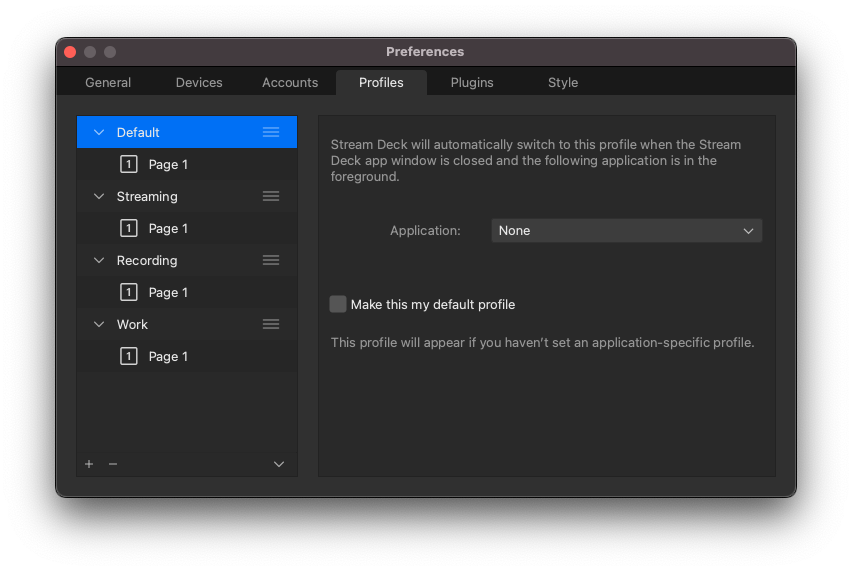Open the Application dropdown set to None
852x571 pixels.
click(x=627, y=231)
